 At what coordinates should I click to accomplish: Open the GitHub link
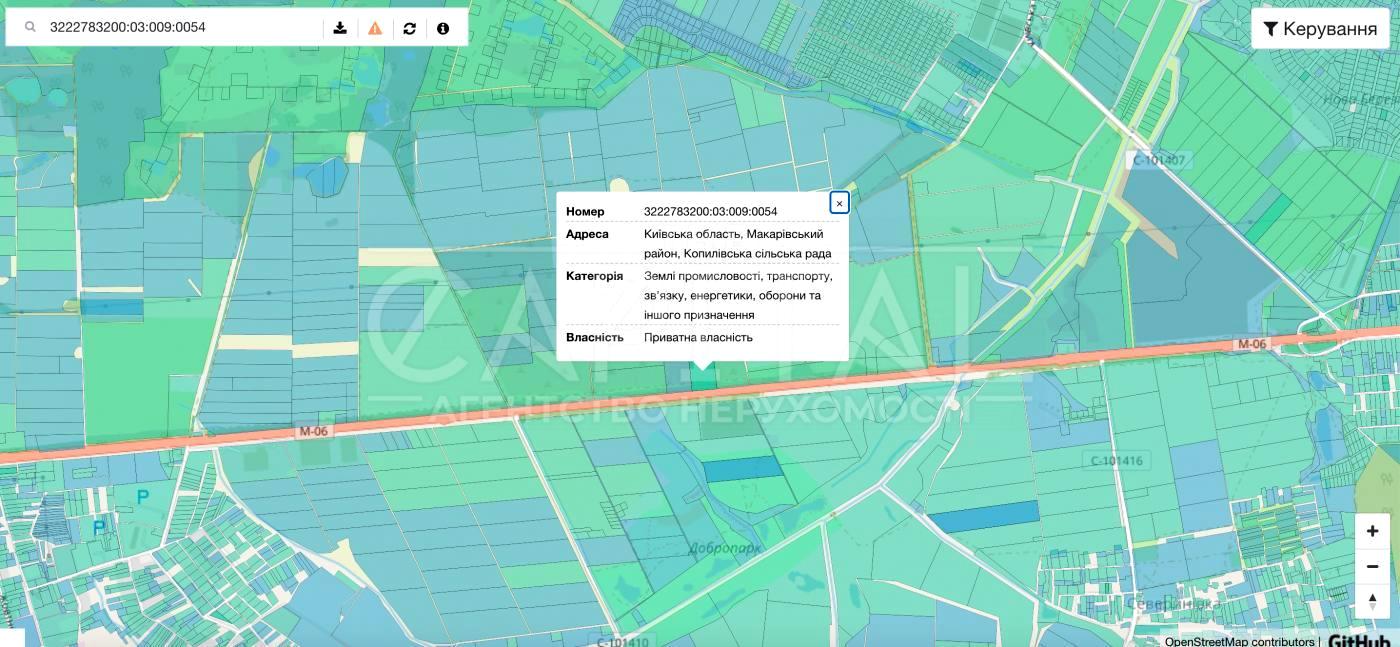(x=1358, y=641)
